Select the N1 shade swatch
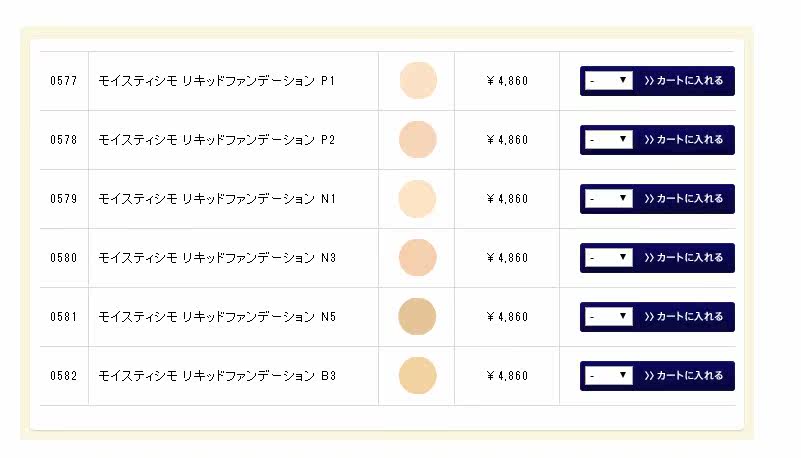Viewport: 801px width, 458px height. pos(417,198)
